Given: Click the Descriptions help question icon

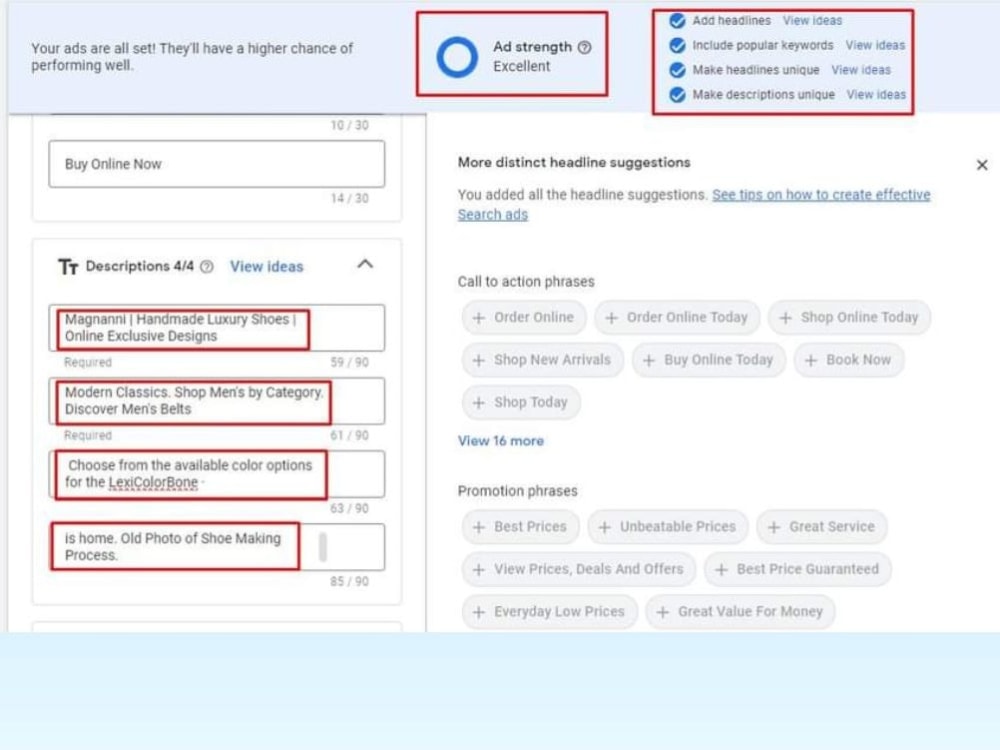Looking at the screenshot, I should 207,267.
